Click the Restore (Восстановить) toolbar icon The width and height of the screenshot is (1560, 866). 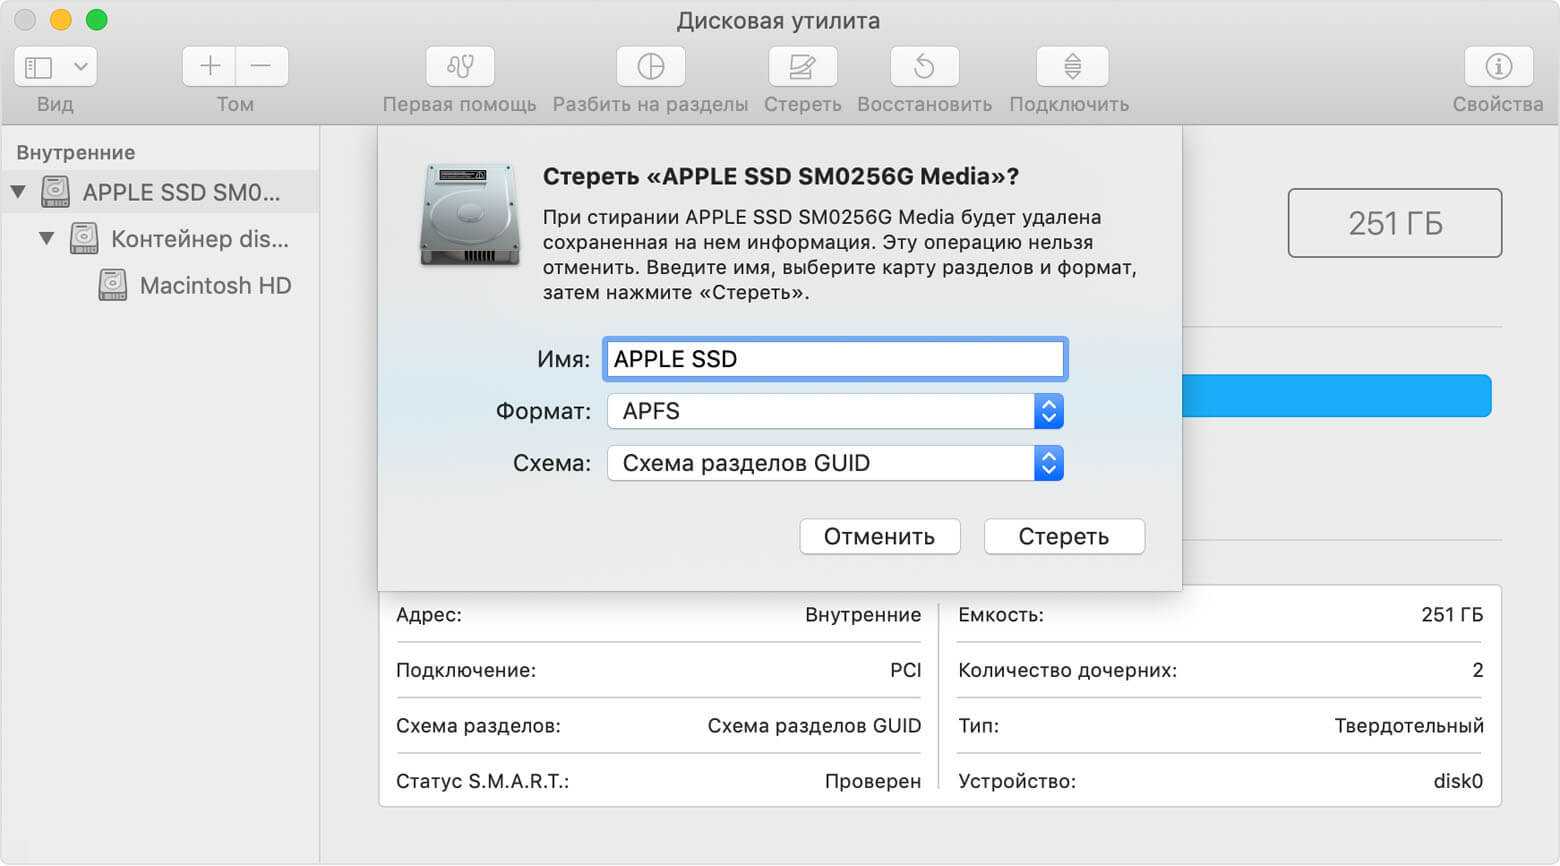[x=924, y=67]
